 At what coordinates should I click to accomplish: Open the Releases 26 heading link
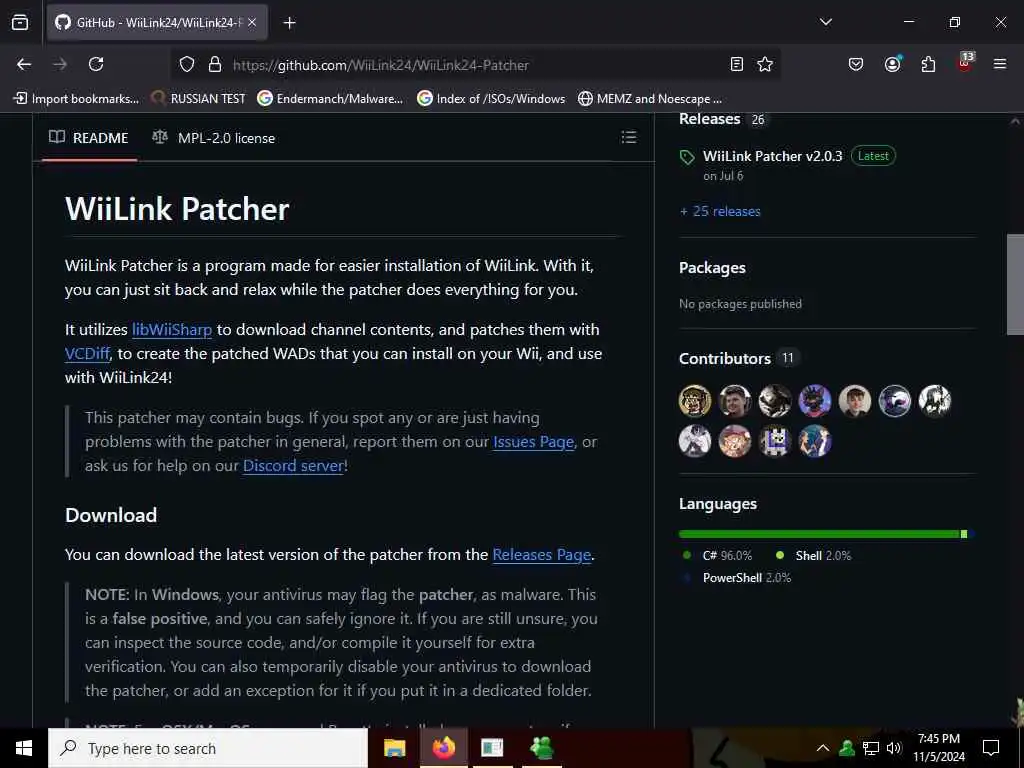click(722, 120)
